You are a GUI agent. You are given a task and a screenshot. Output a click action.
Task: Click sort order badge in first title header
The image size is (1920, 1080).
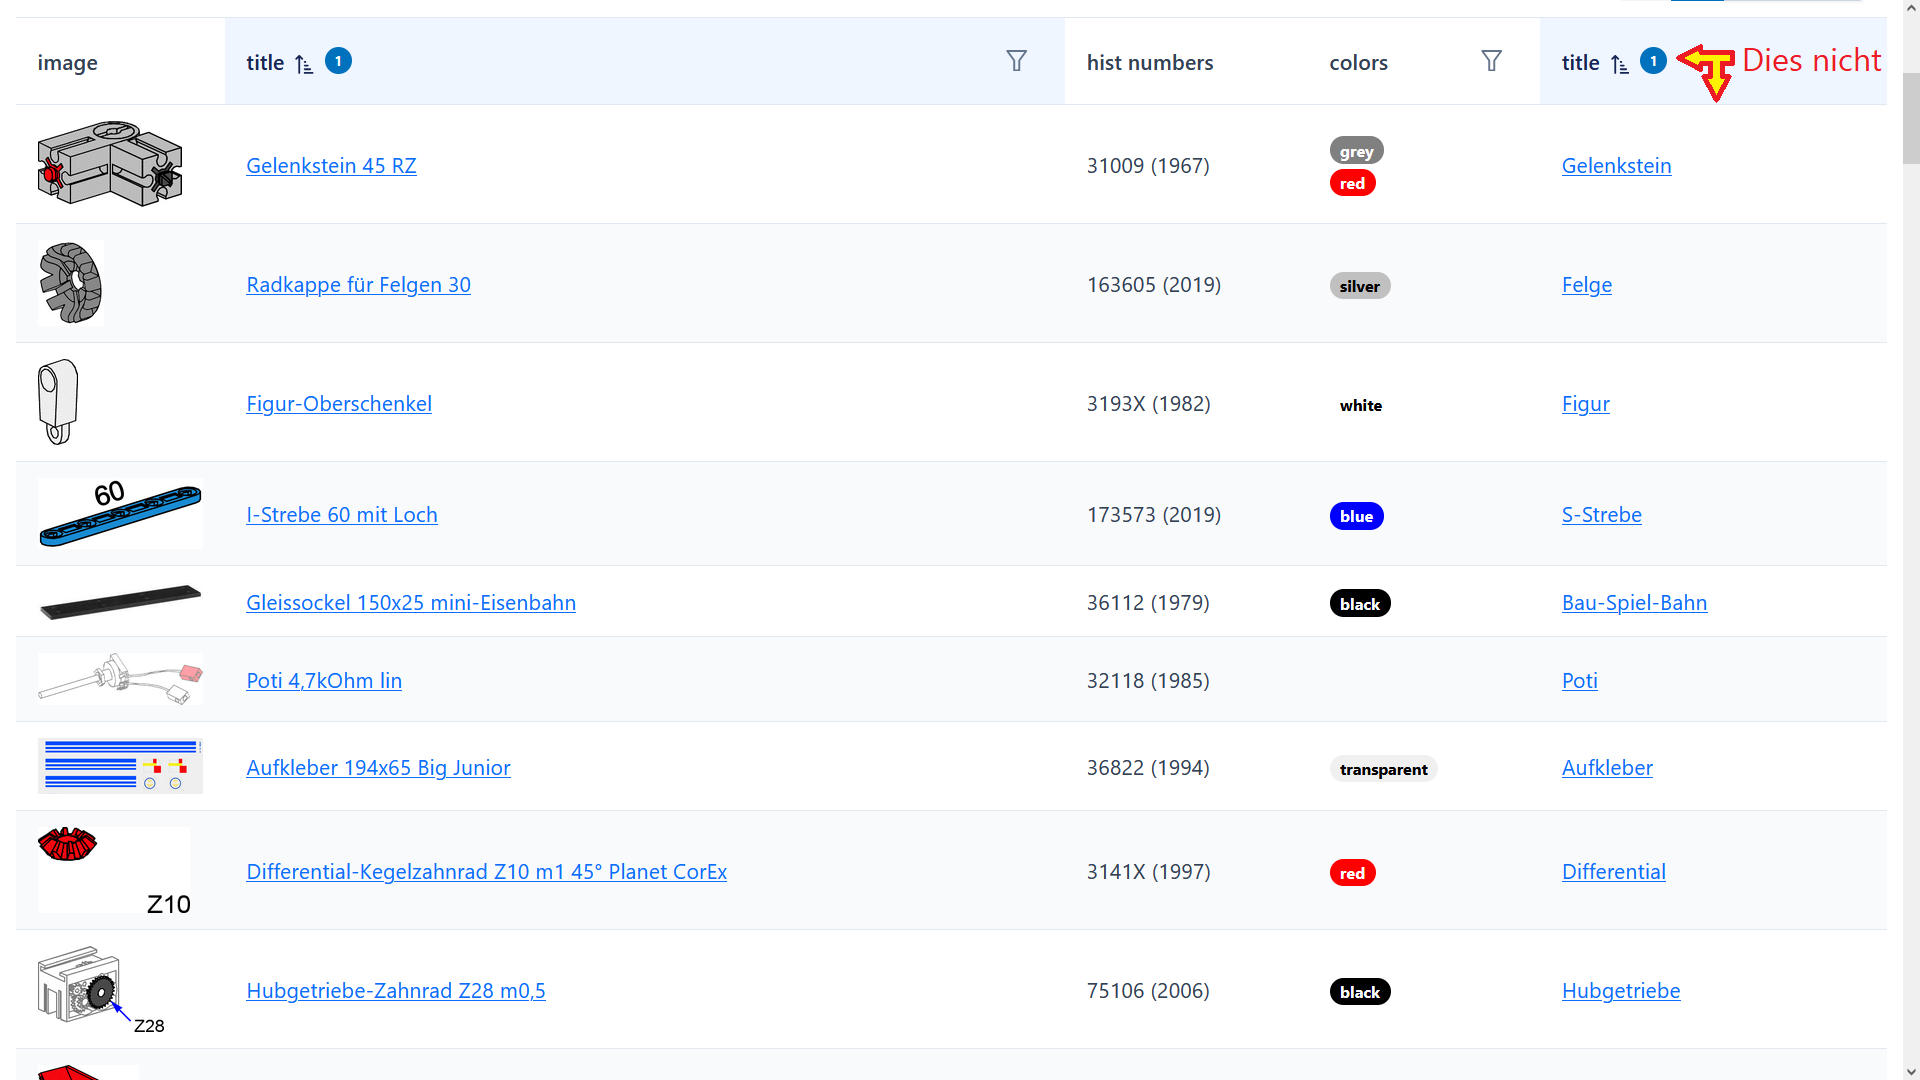coord(338,61)
